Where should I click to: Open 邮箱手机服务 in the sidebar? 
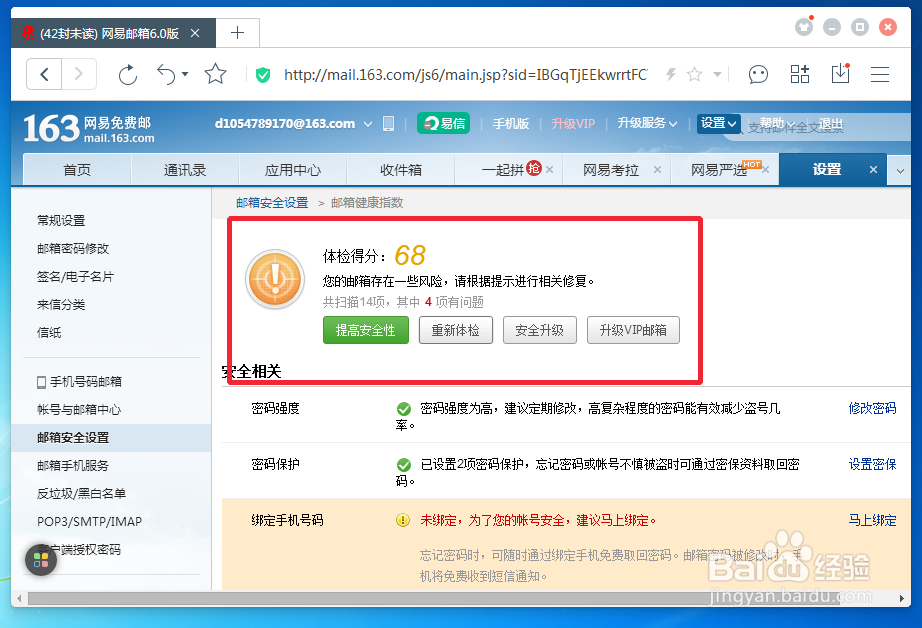coord(73,466)
